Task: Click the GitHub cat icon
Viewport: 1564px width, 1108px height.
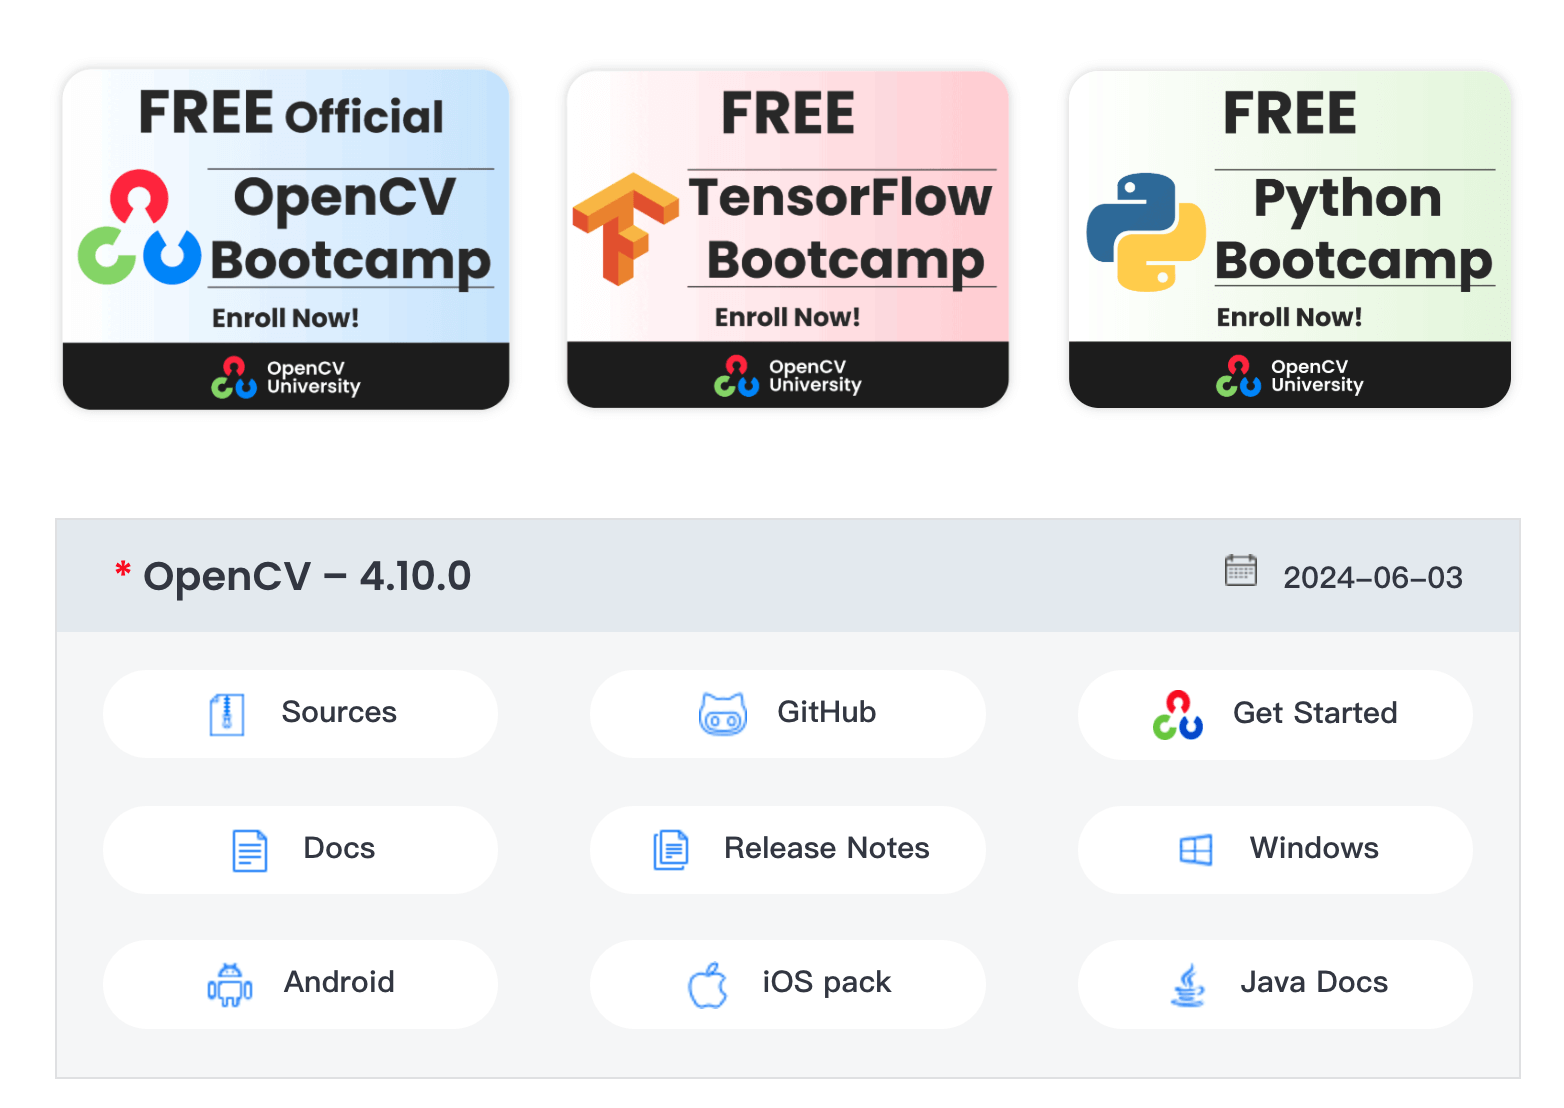Action: click(x=722, y=715)
